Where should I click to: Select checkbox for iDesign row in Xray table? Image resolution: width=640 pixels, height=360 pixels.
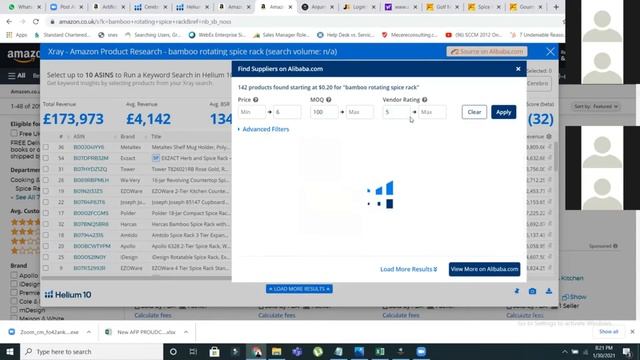tap(46, 257)
